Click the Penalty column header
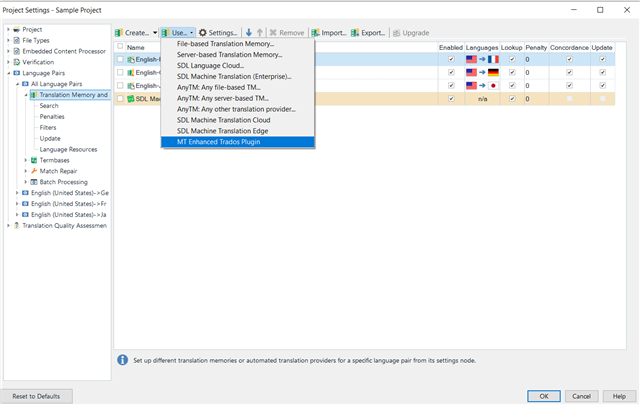The height and width of the screenshot is (405, 640). pos(536,48)
